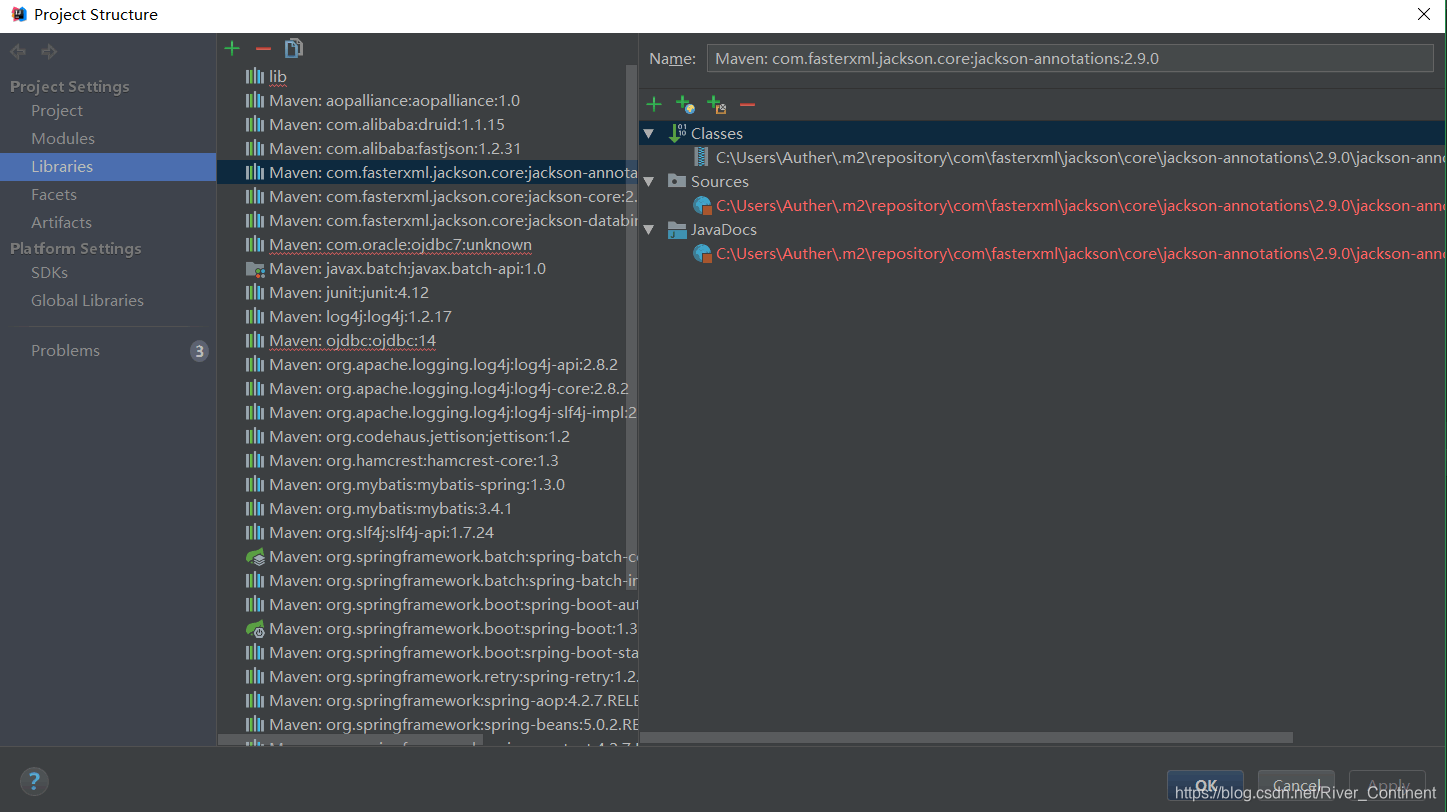Click the green add library icon

[x=232, y=48]
